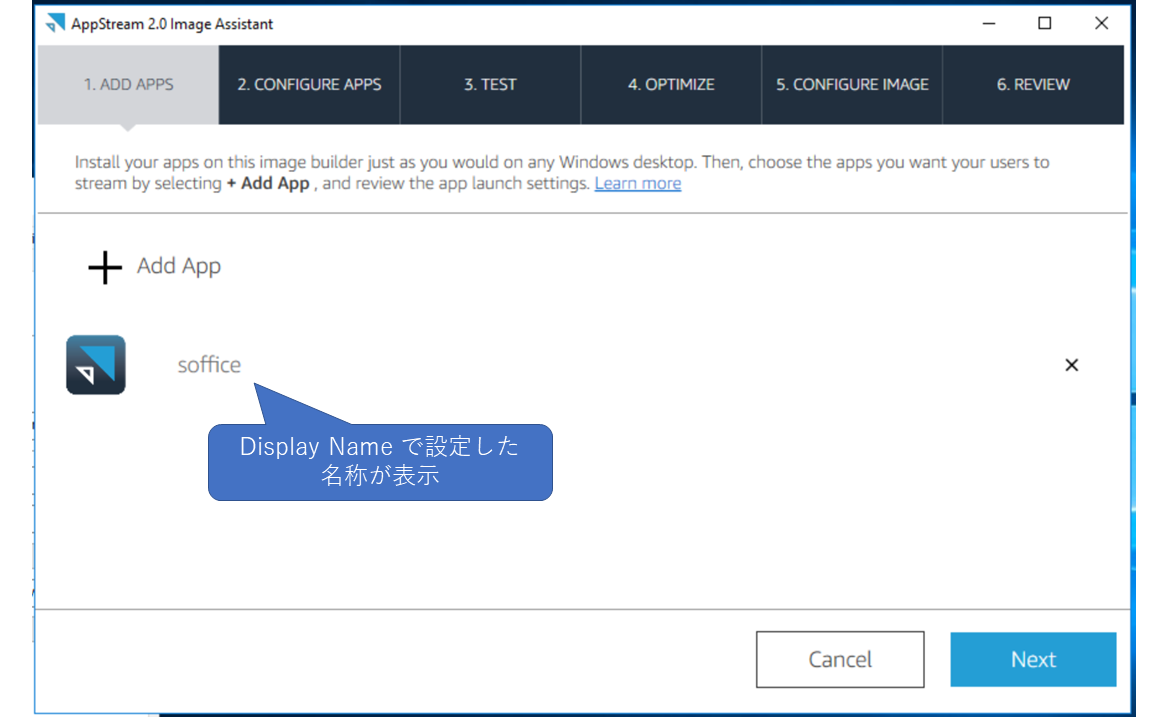Open the 1. ADD APPS tab
Screen dimensions: 1154x717
pyautogui.click(x=128, y=85)
